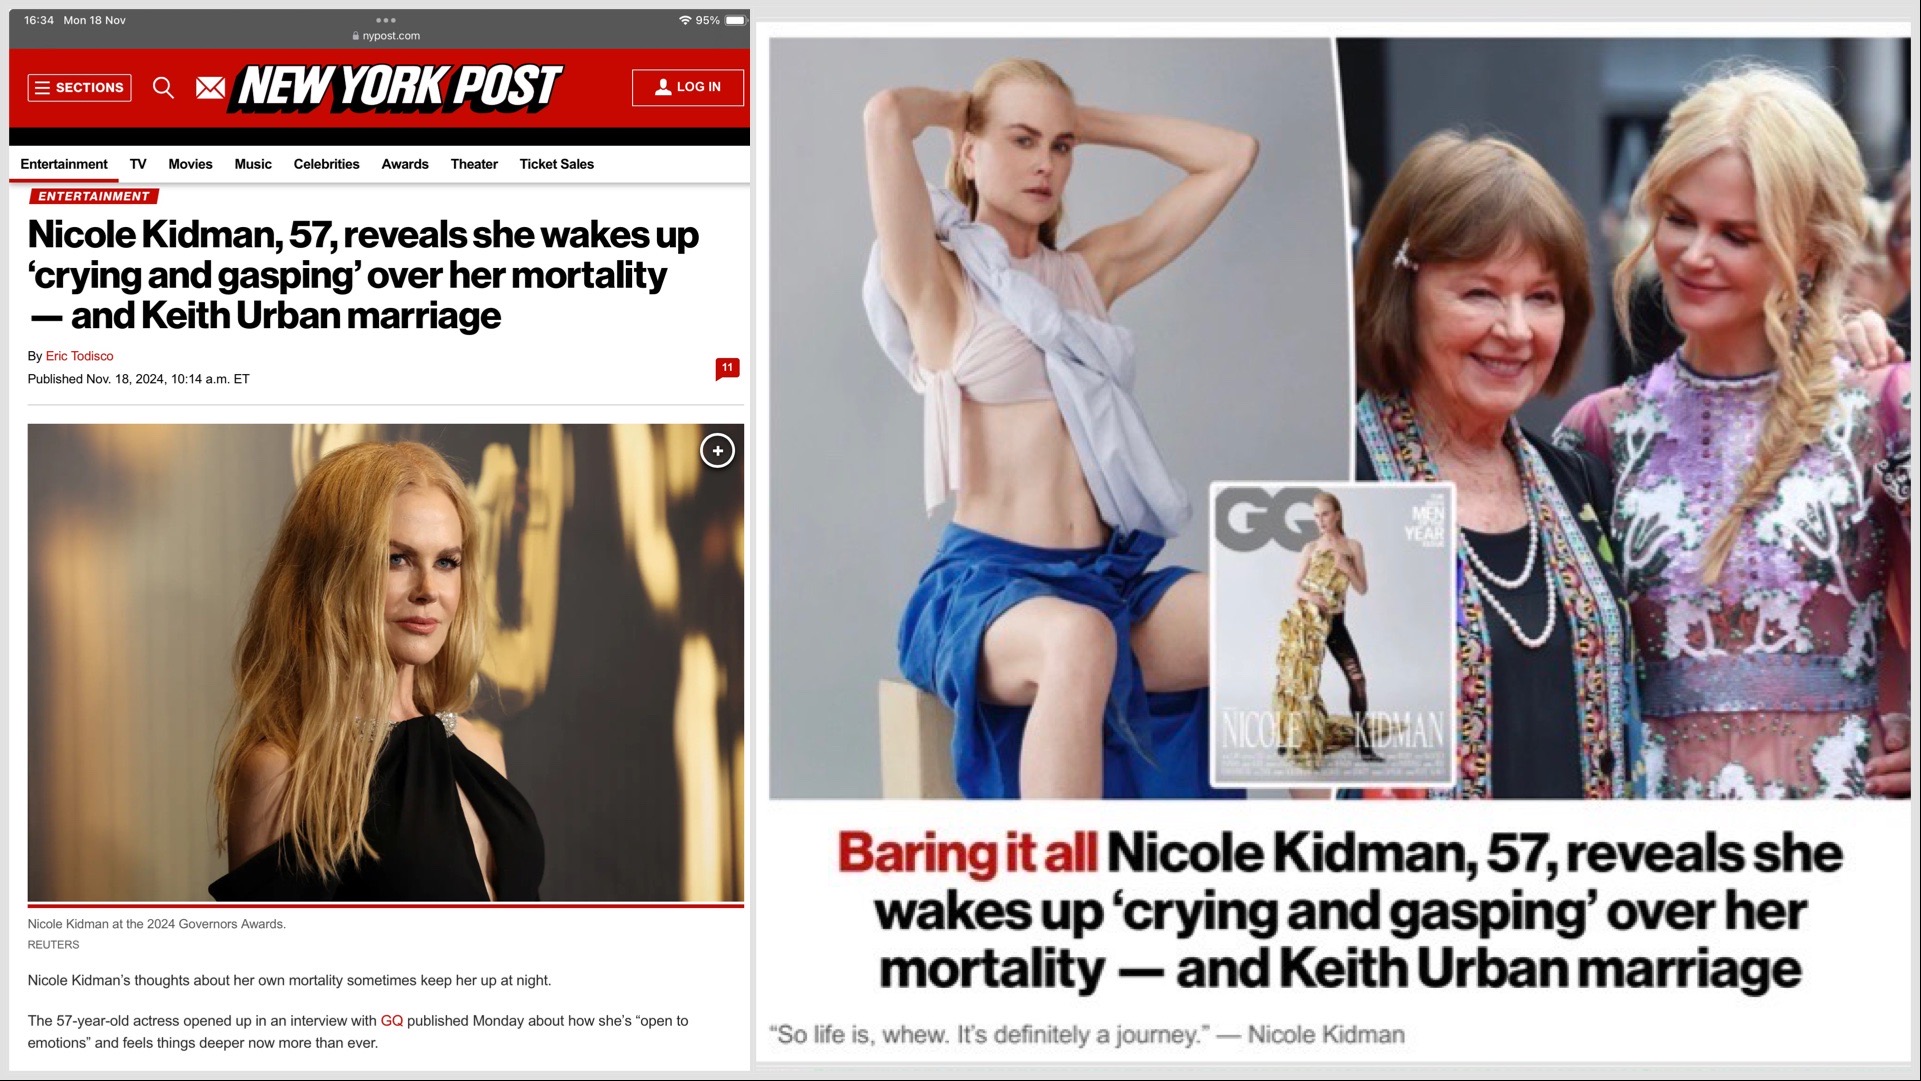The width and height of the screenshot is (1921, 1081).
Task: Open the red comments bubble showing 11
Action: click(x=727, y=369)
